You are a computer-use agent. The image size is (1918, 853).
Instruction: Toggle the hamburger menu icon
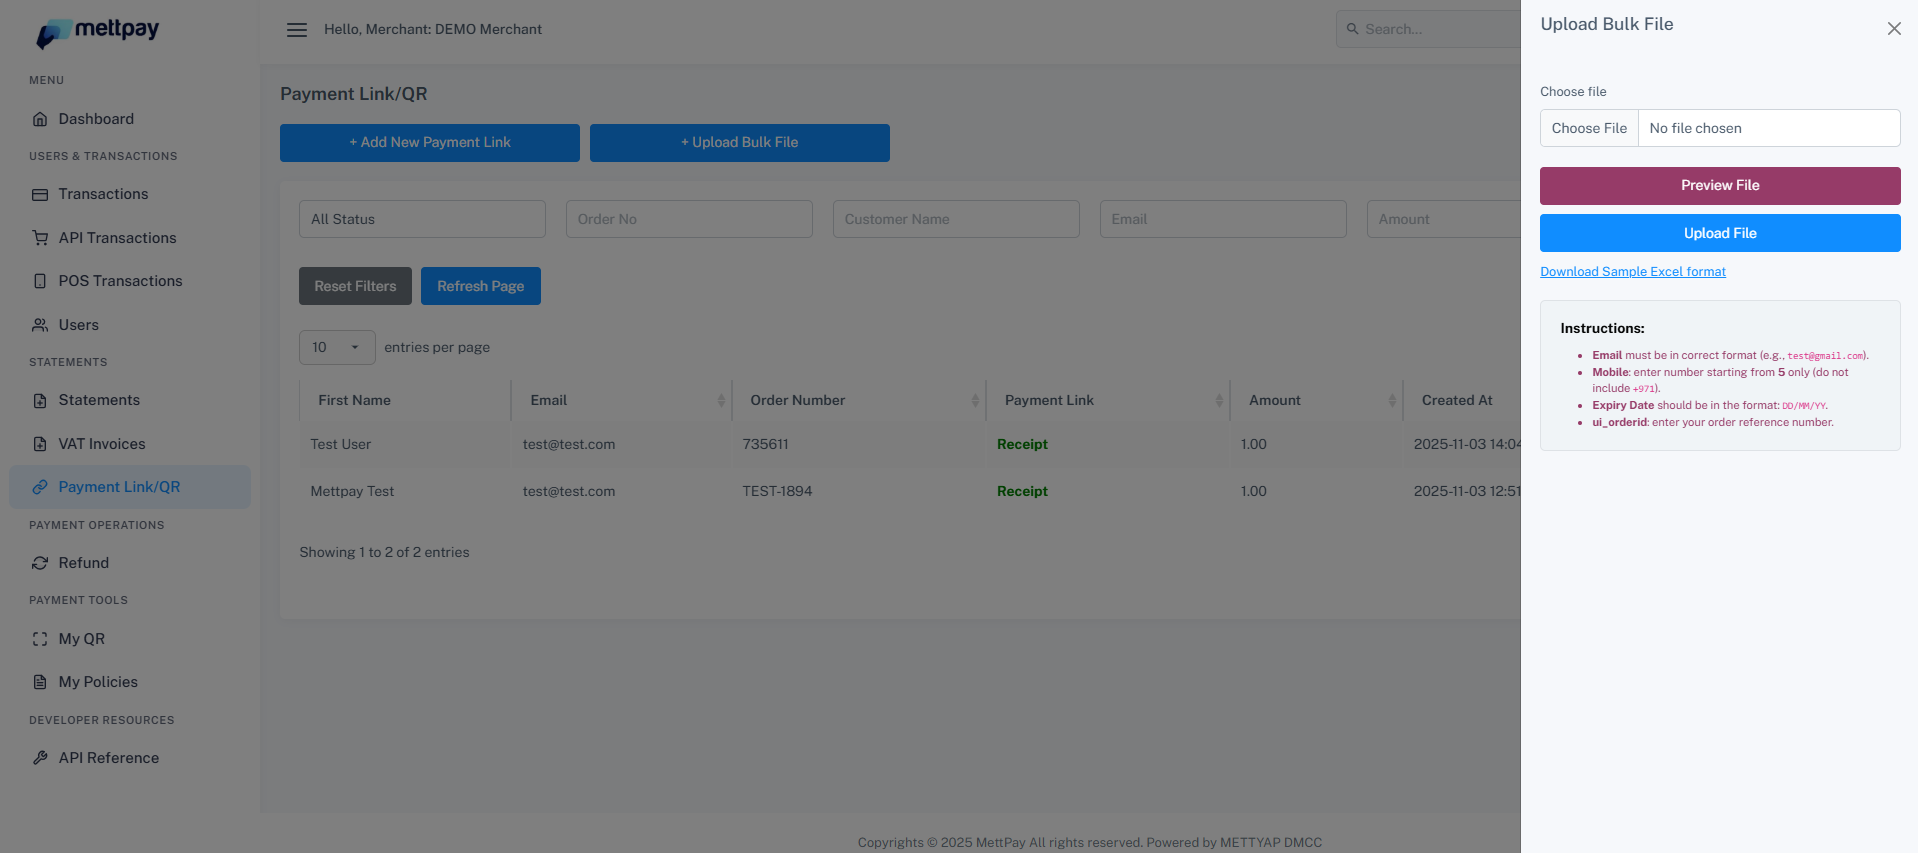(297, 30)
